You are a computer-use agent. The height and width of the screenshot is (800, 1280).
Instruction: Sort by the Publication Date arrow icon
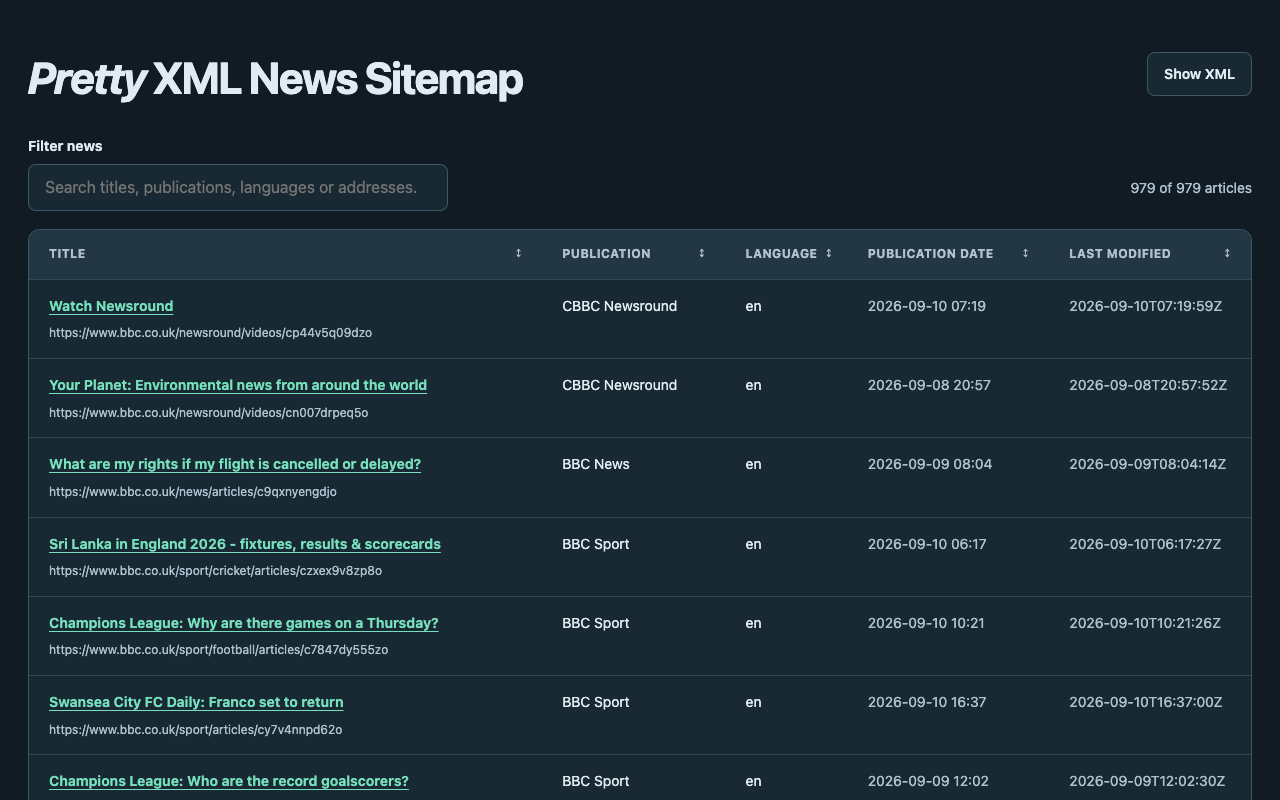point(1025,254)
